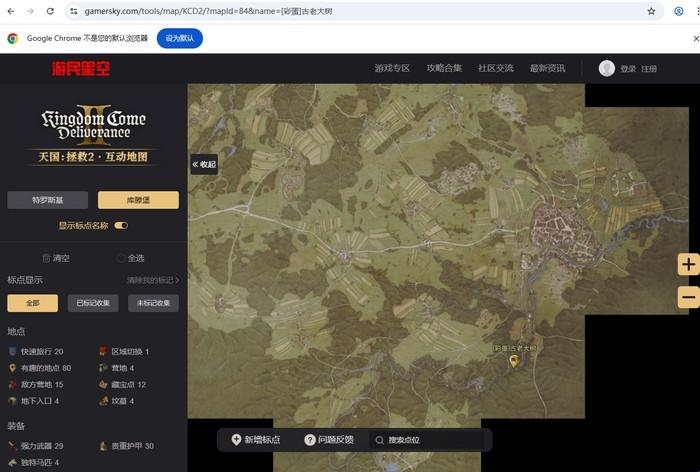Click the 坟墓 grave icon
The width and height of the screenshot is (700, 472).
(103, 401)
